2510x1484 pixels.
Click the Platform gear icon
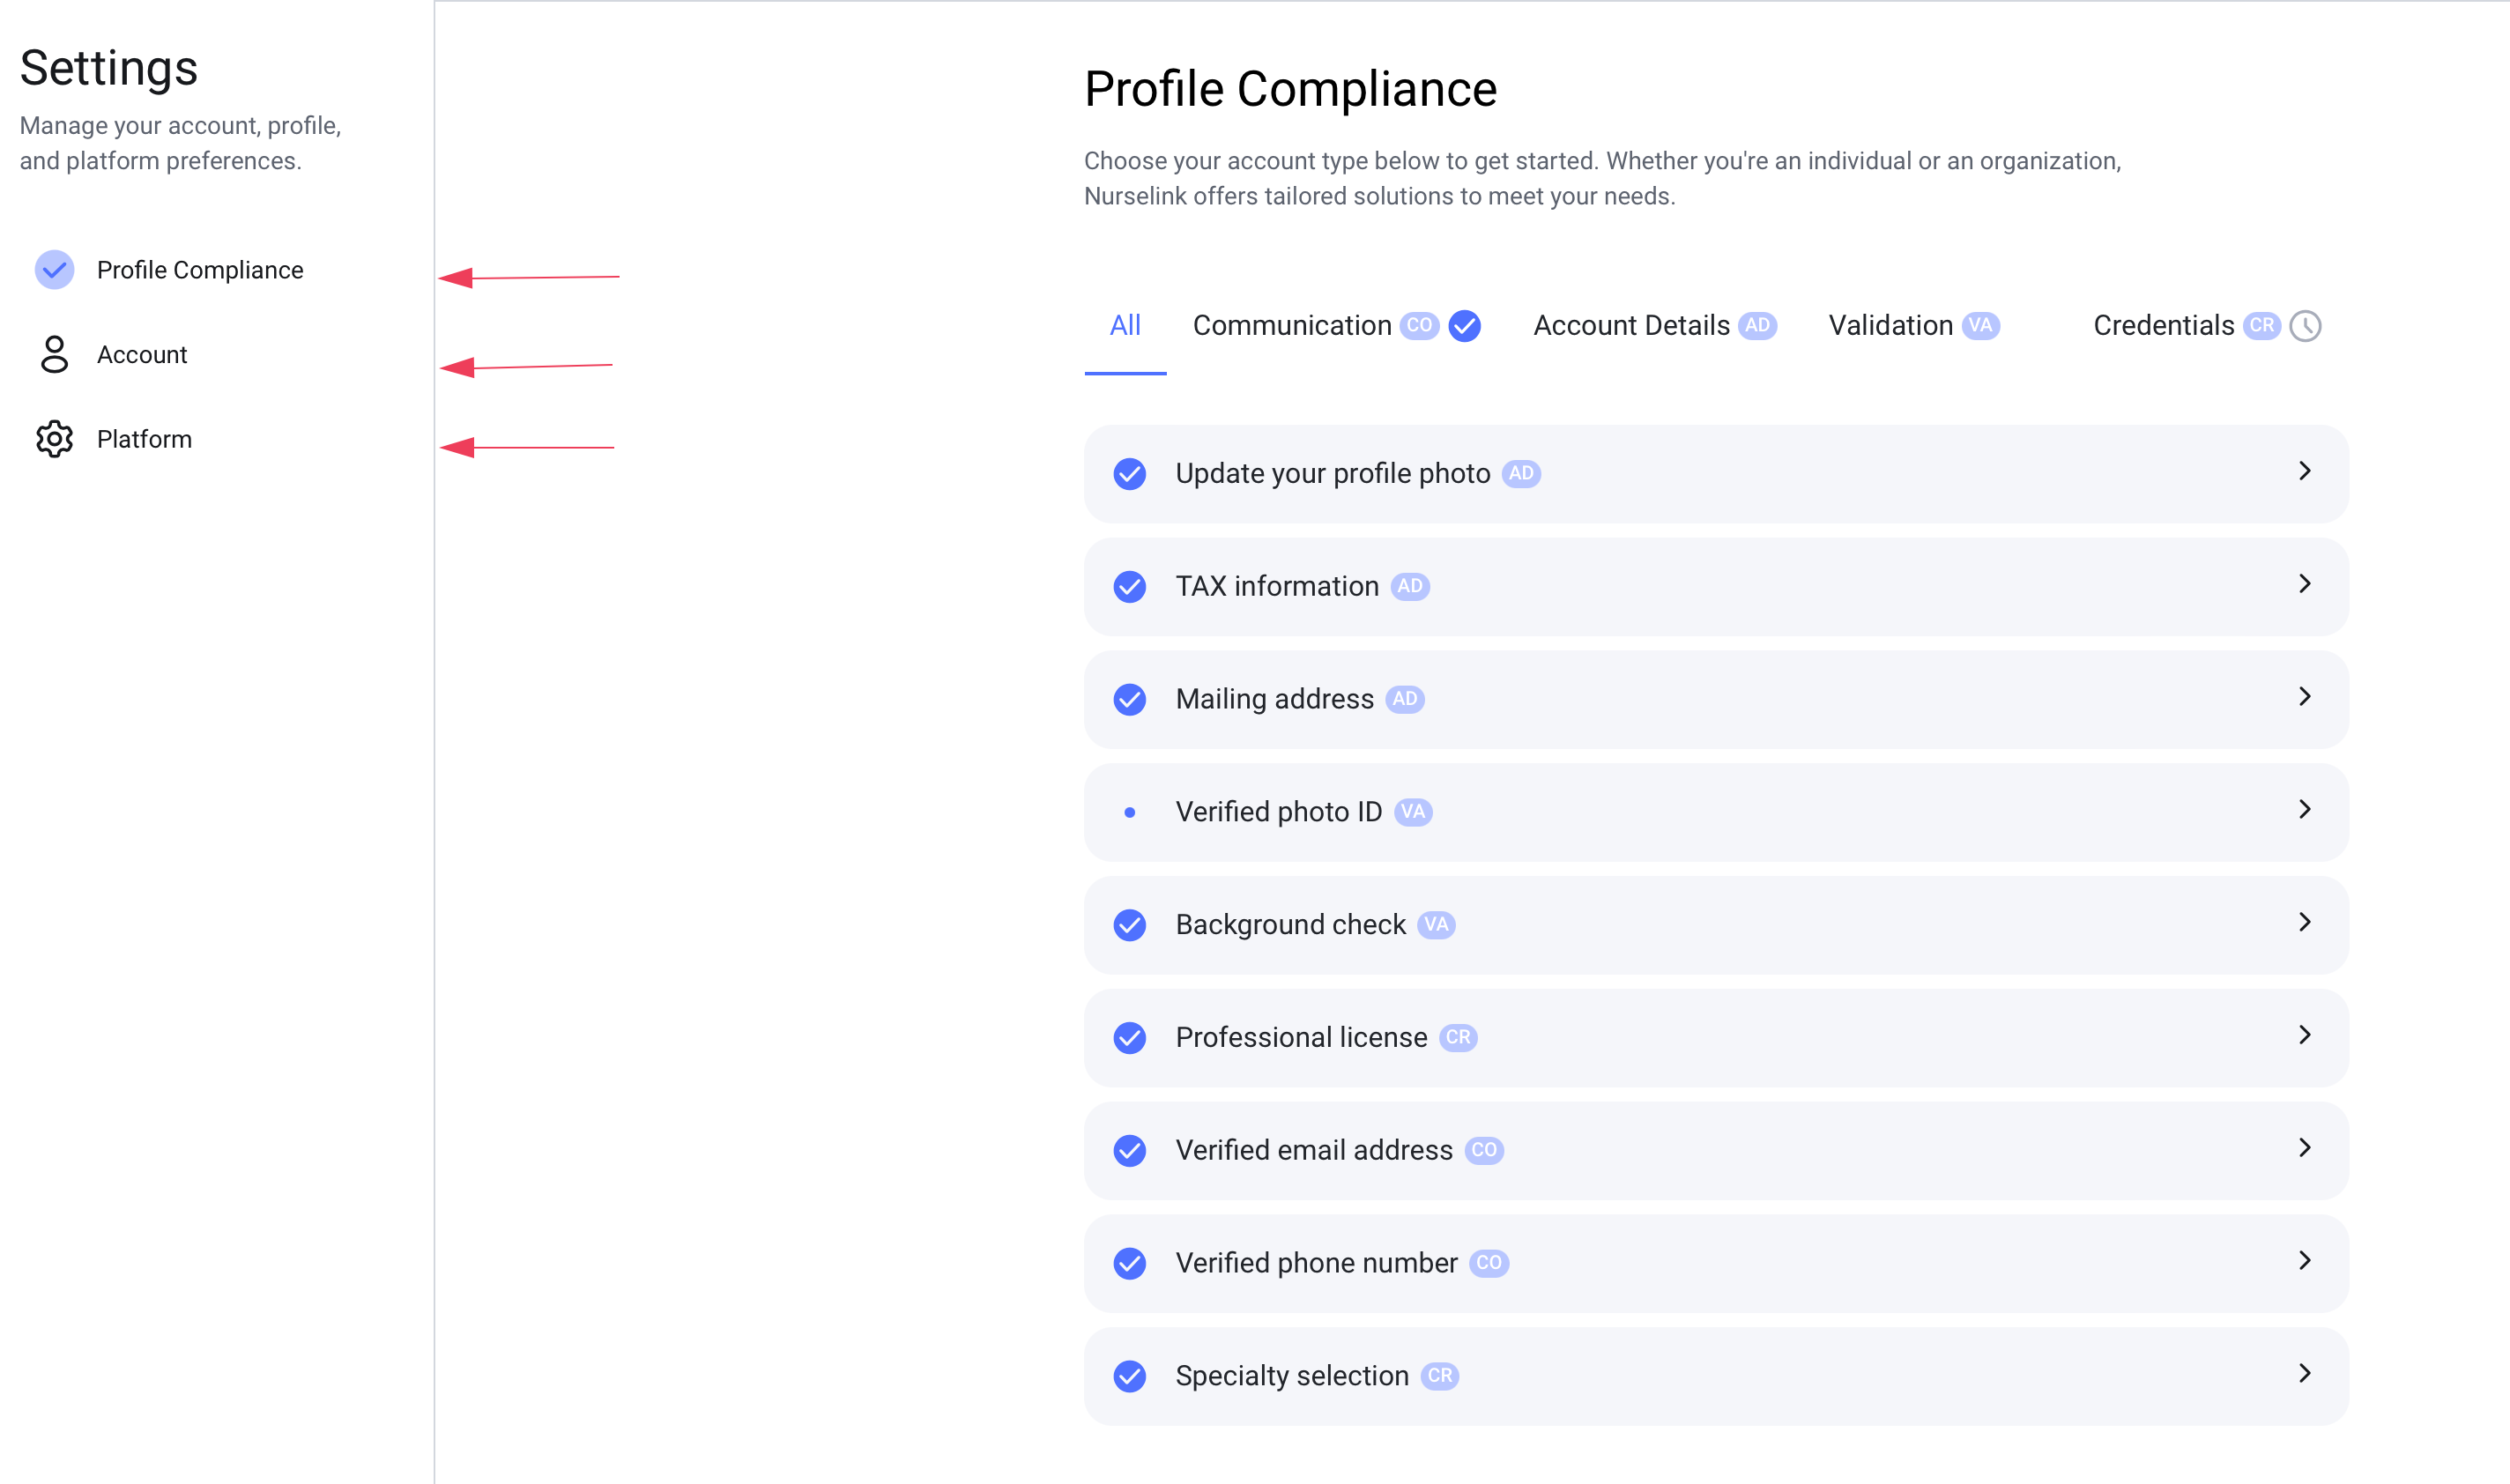pos(54,439)
